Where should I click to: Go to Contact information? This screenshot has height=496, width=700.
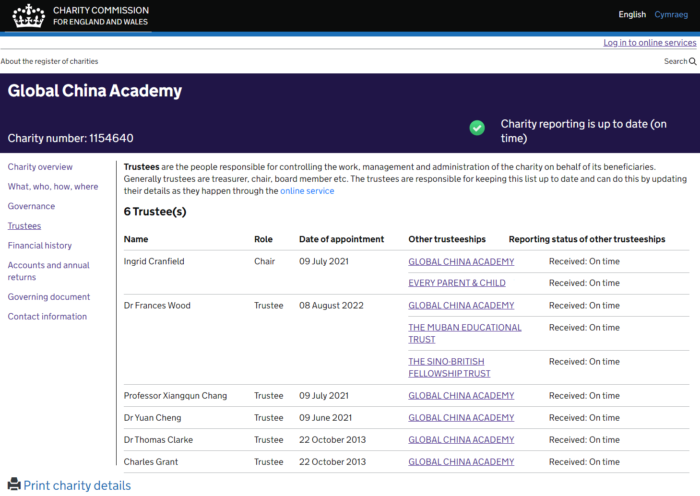[47, 317]
